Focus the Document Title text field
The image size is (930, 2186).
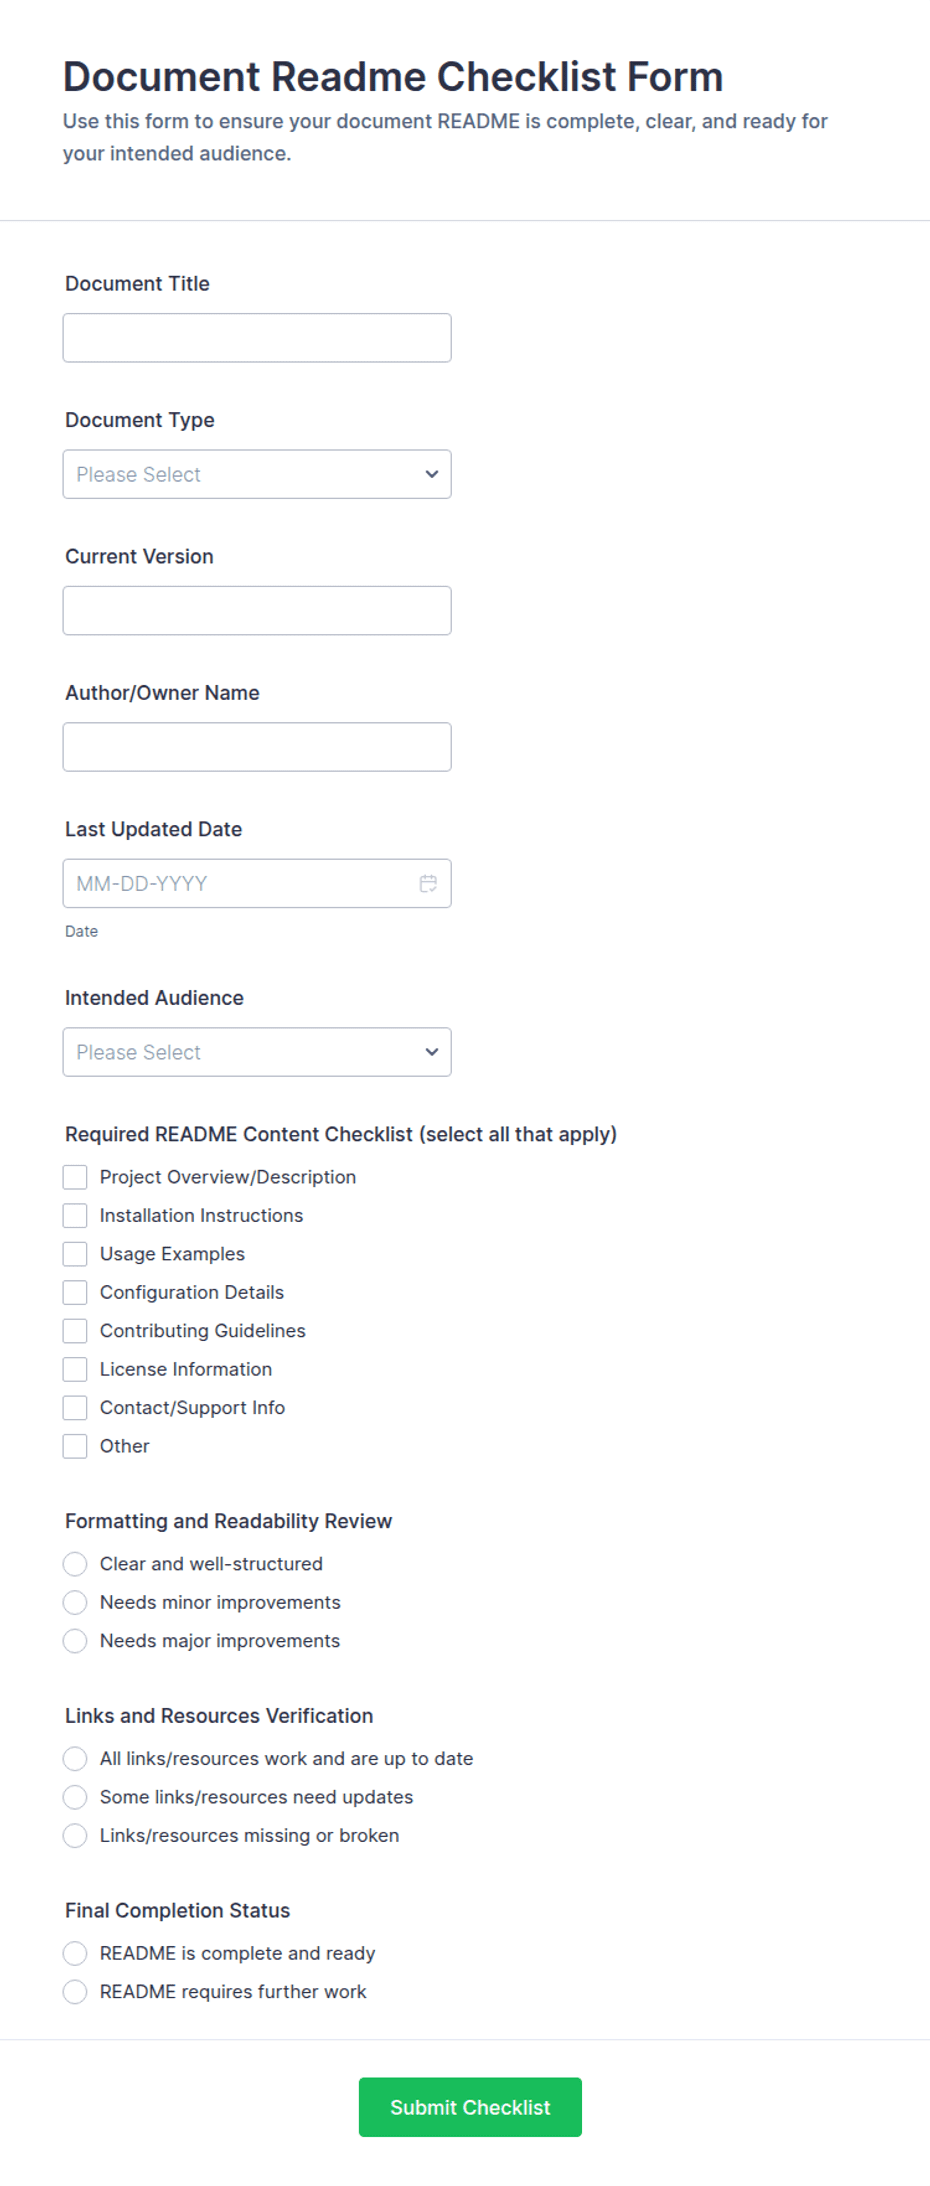(x=257, y=338)
